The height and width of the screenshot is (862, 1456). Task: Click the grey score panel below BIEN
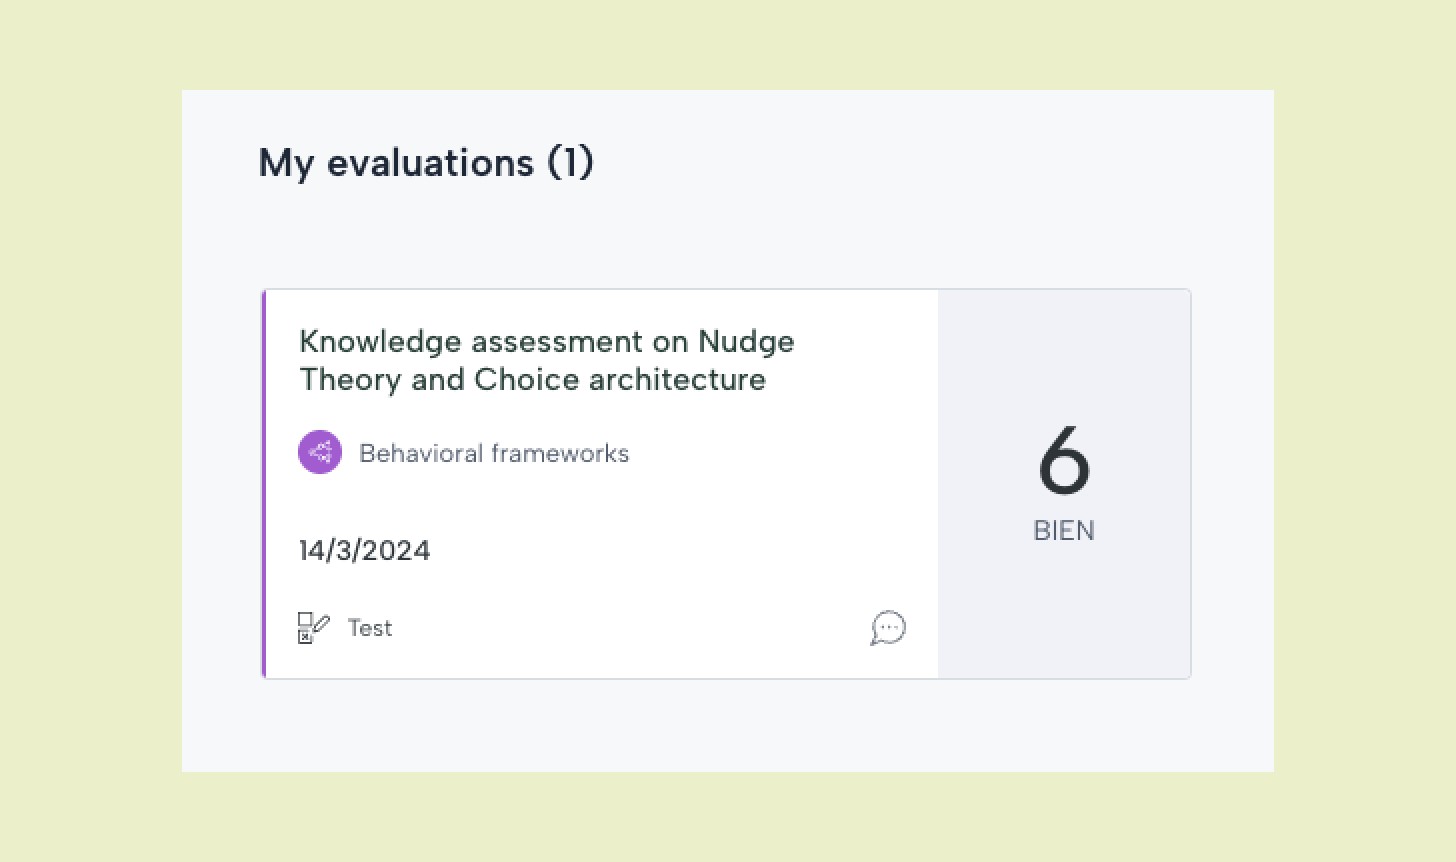pos(1064,610)
